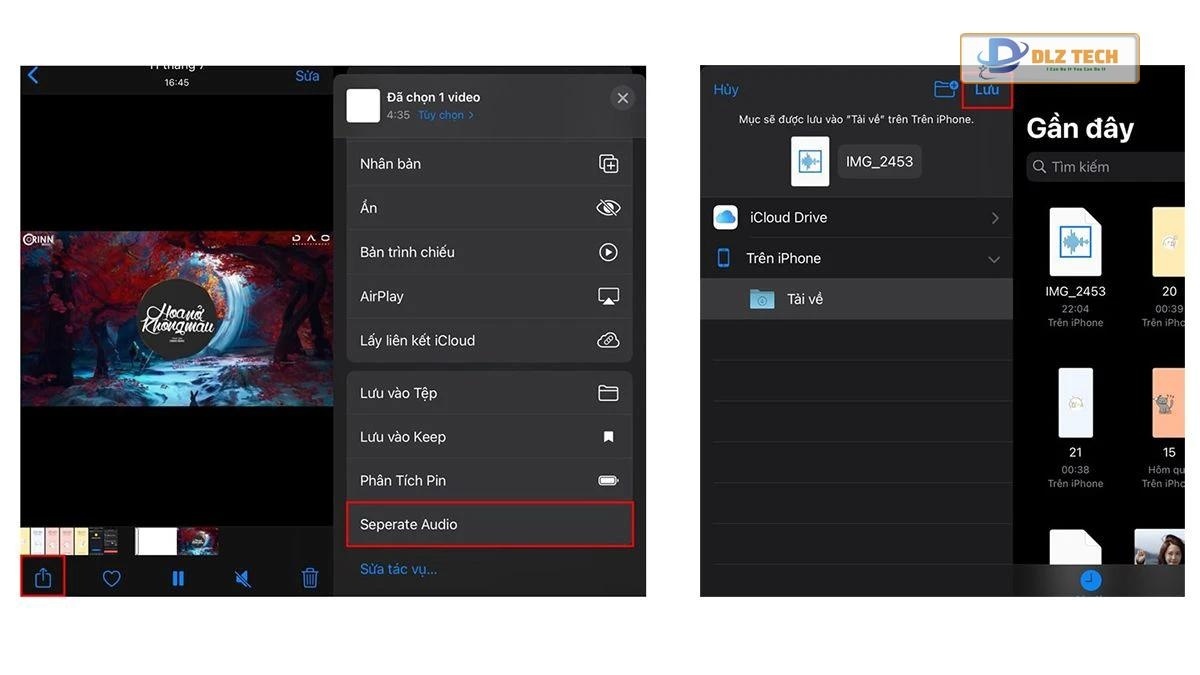Expand iCloud Drive location chevron

click(995, 218)
